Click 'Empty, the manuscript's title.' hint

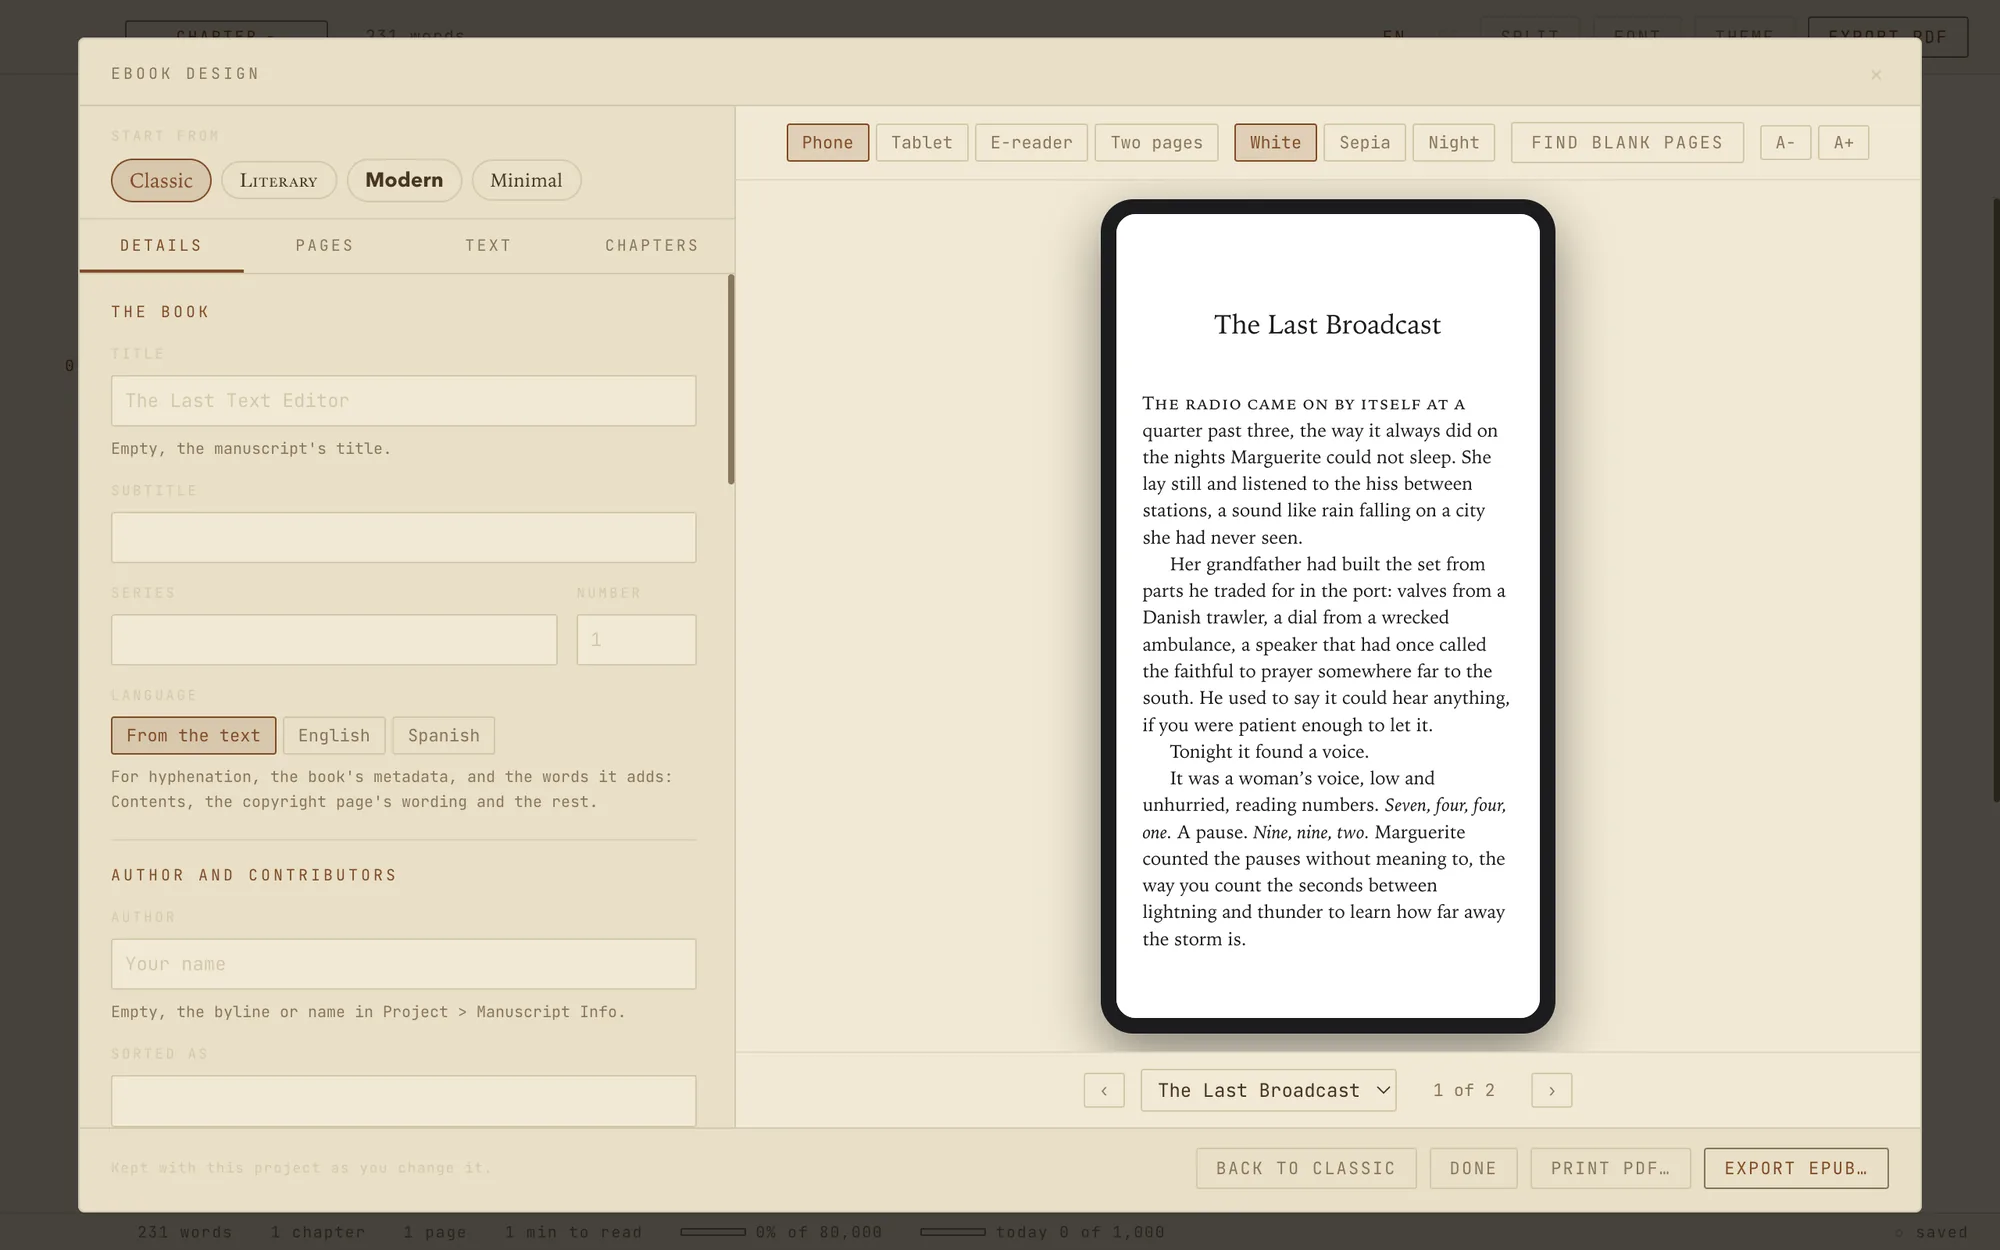pyautogui.click(x=251, y=449)
